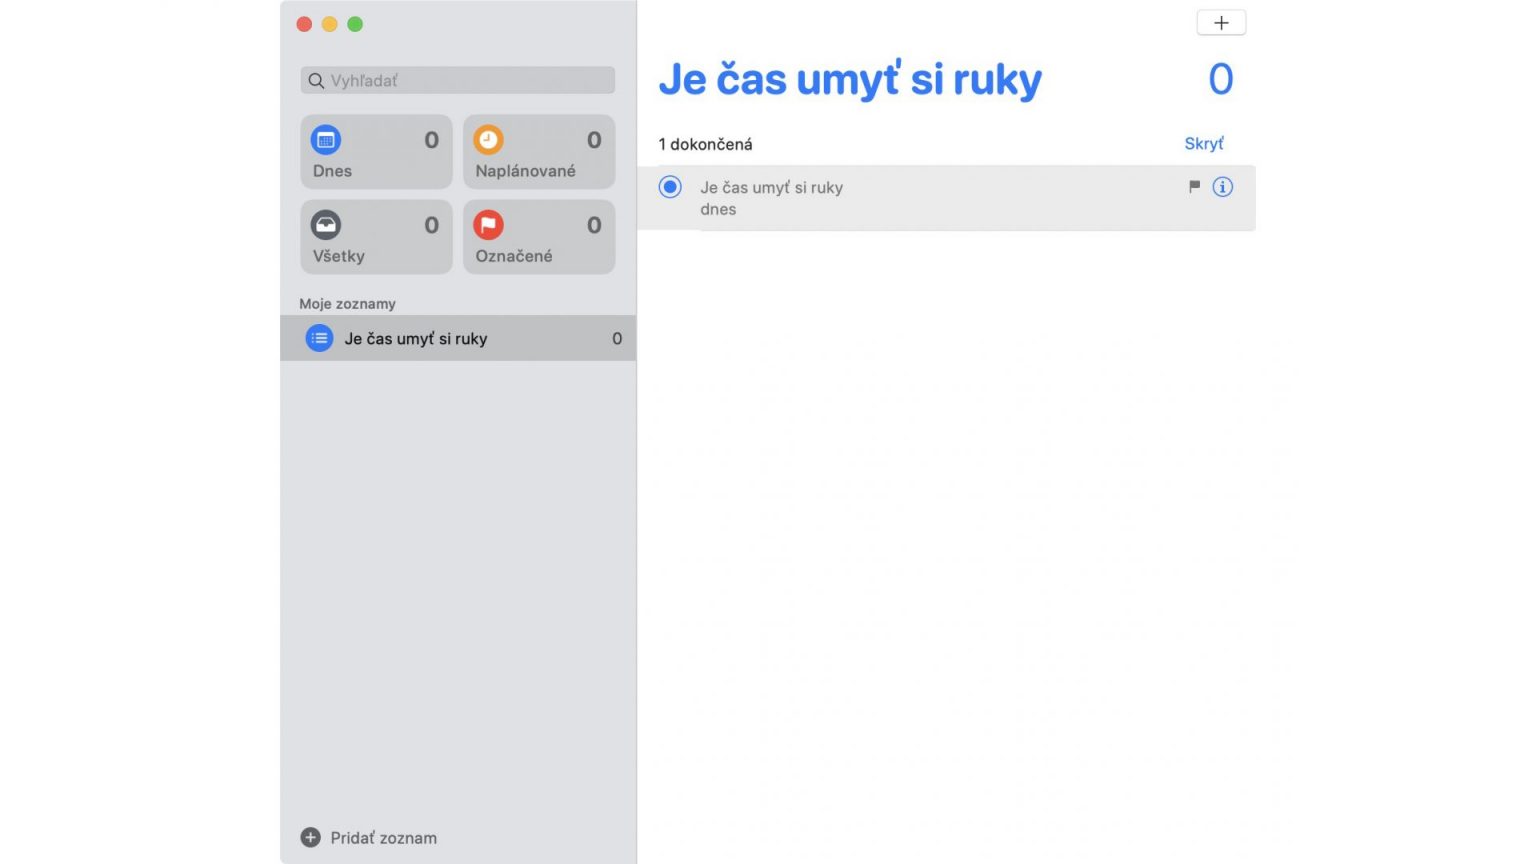Click the gray tray icon for Všetky
The height and width of the screenshot is (864, 1536).
pyautogui.click(x=326, y=225)
